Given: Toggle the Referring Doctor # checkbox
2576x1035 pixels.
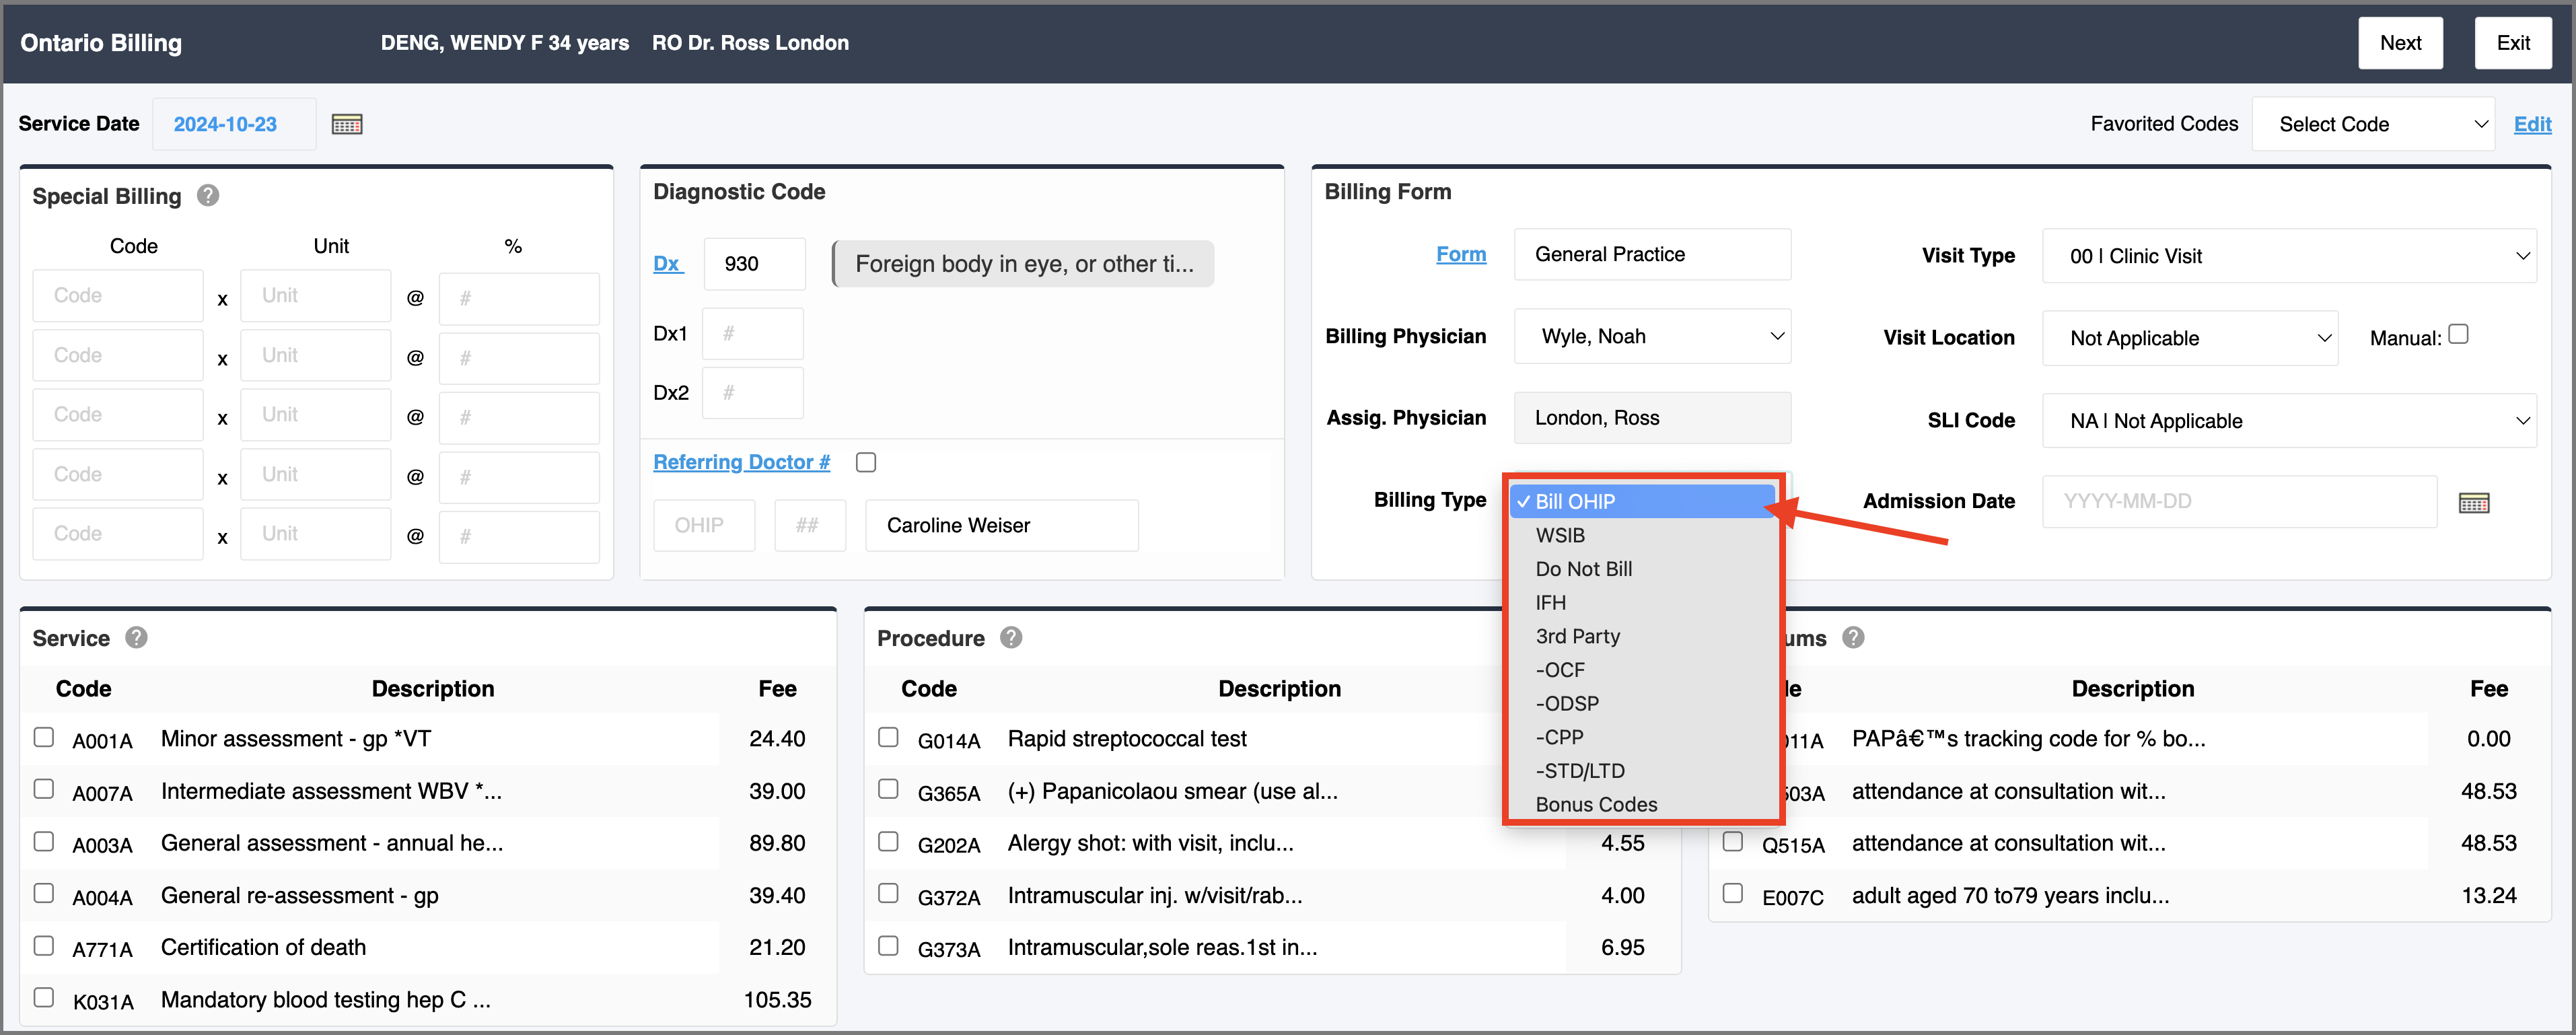Looking at the screenshot, I should click(x=866, y=462).
